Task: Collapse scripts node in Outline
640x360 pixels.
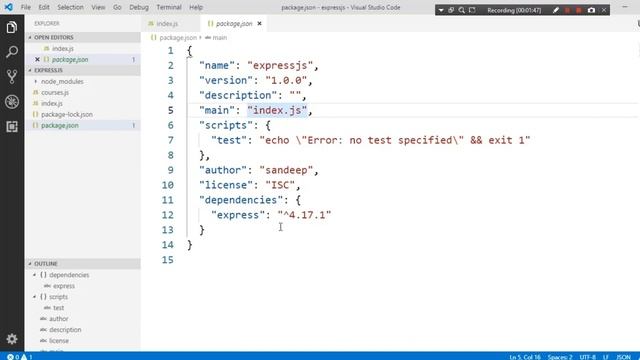Action: [x=35, y=297]
